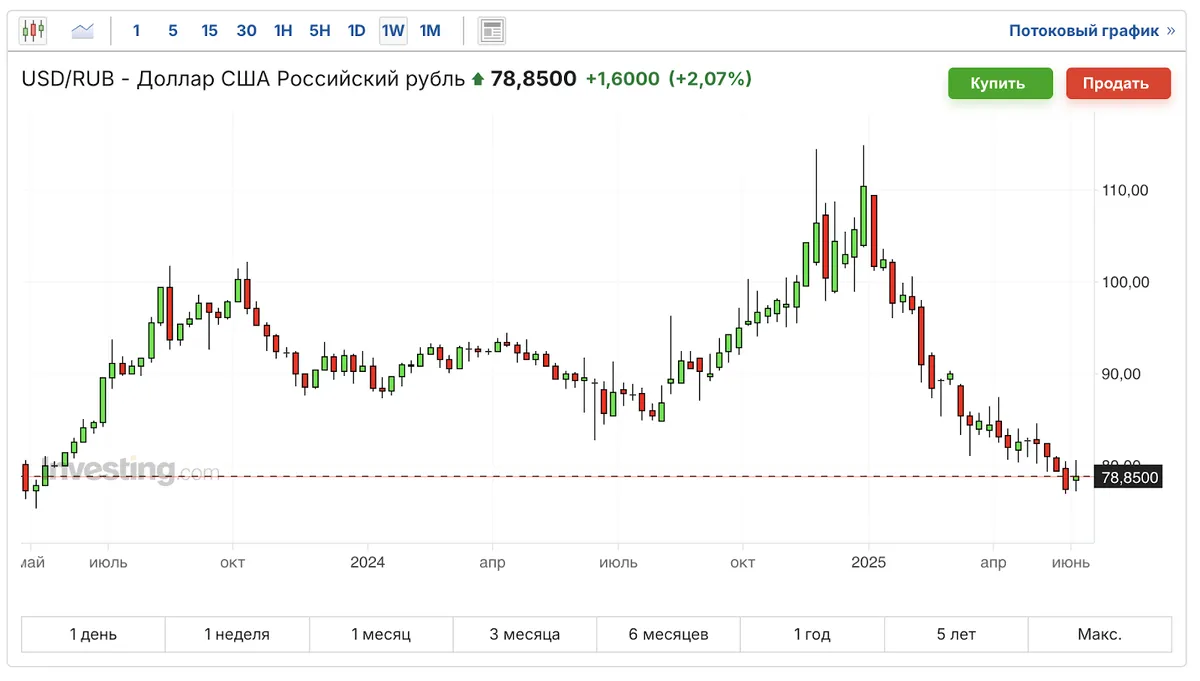
Task: Click the green up arrow beside the price
Action: point(478,79)
